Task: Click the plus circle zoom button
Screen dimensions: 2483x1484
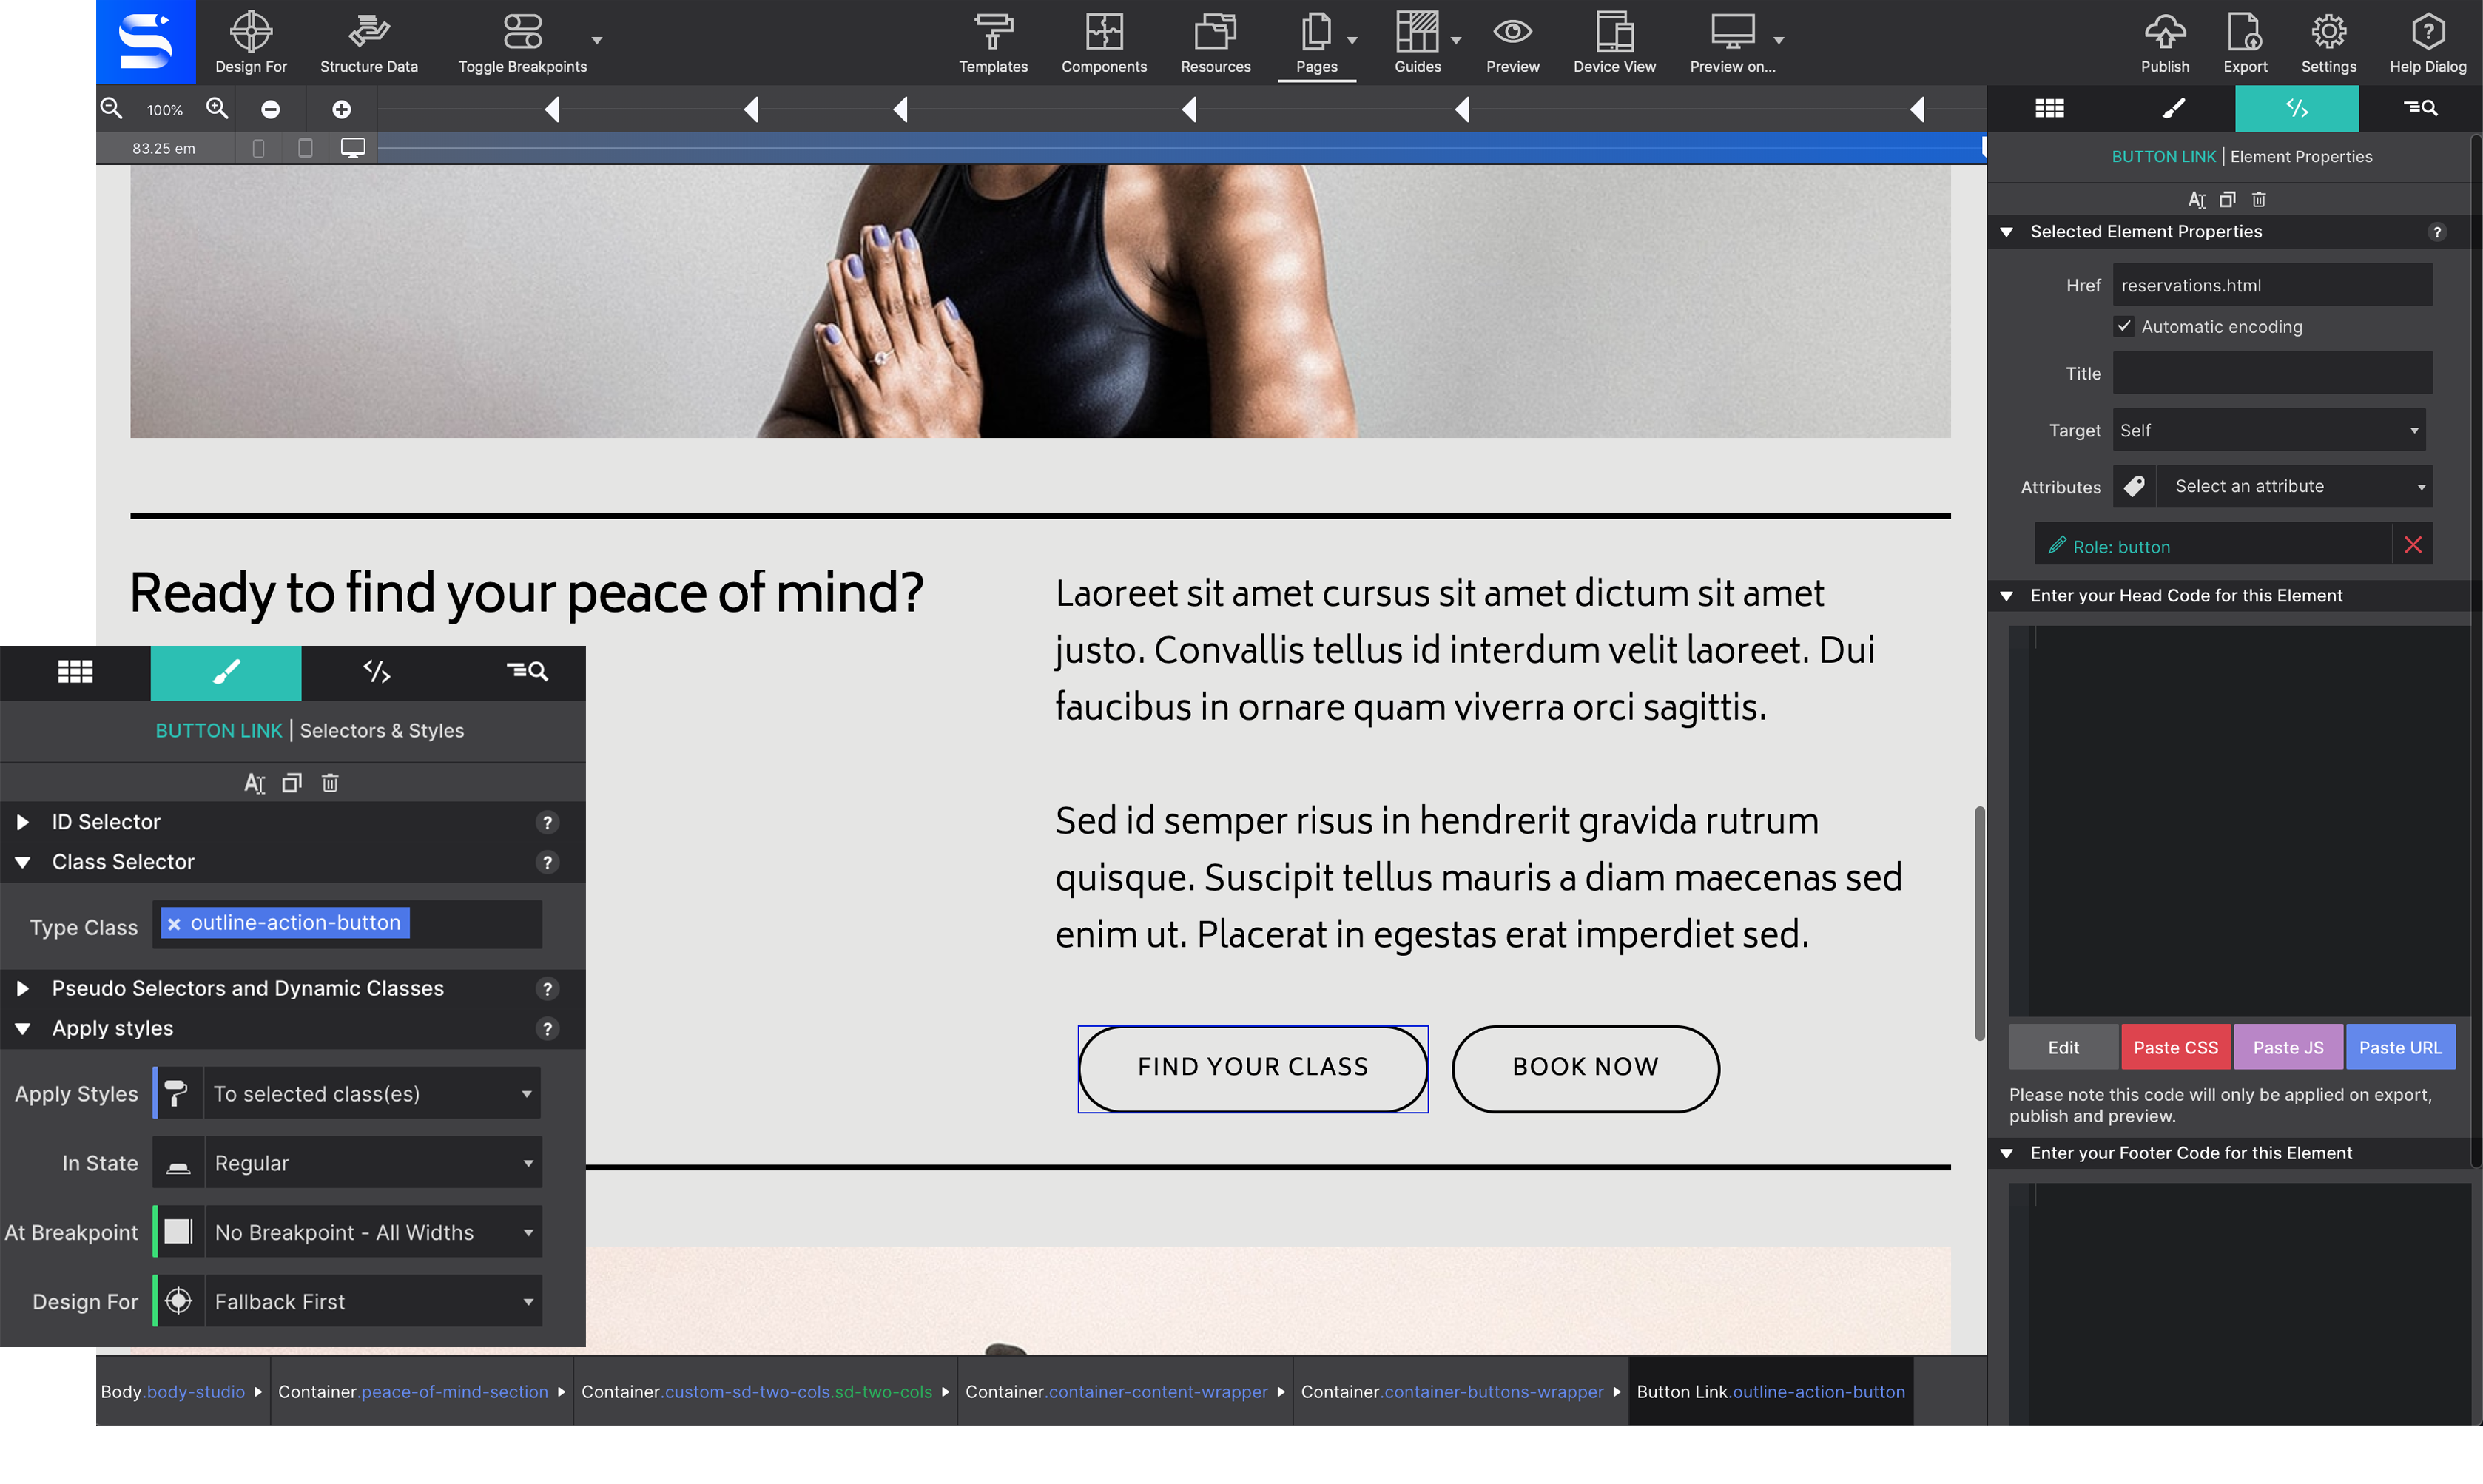Action: [x=341, y=109]
